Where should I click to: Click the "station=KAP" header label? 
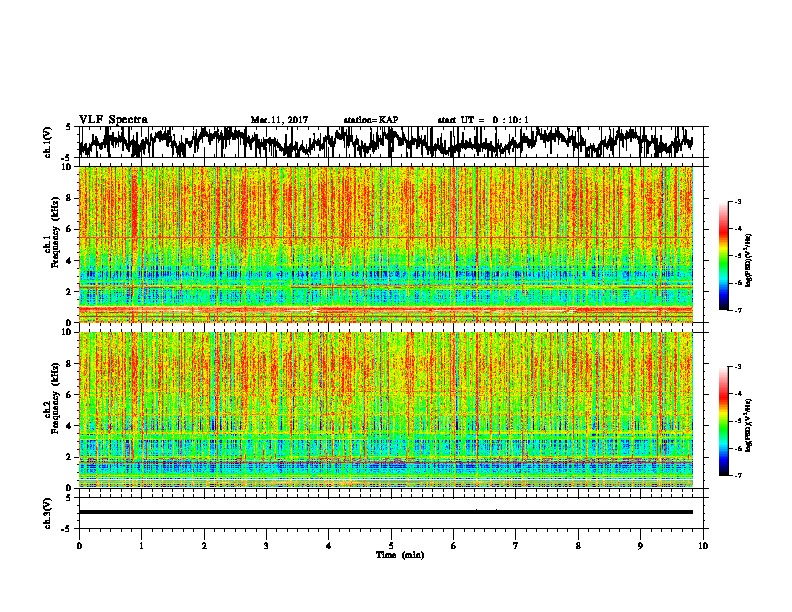pos(371,120)
